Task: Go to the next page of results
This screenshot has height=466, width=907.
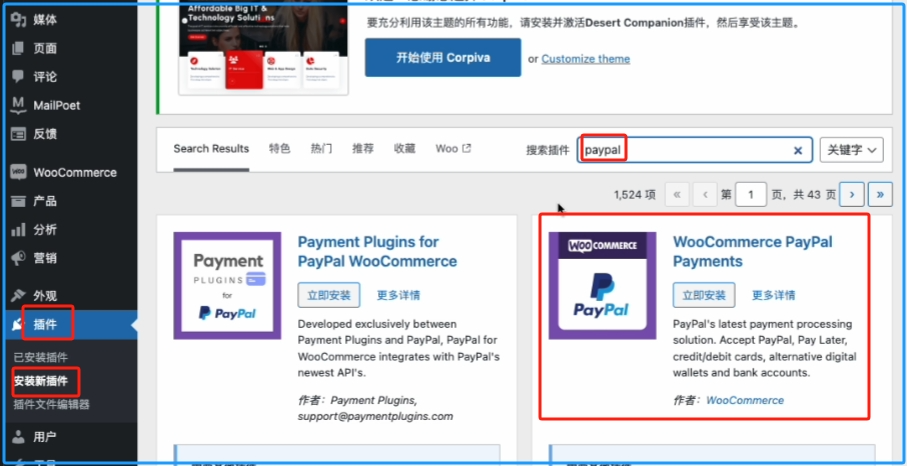Action: (x=851, y=195)
